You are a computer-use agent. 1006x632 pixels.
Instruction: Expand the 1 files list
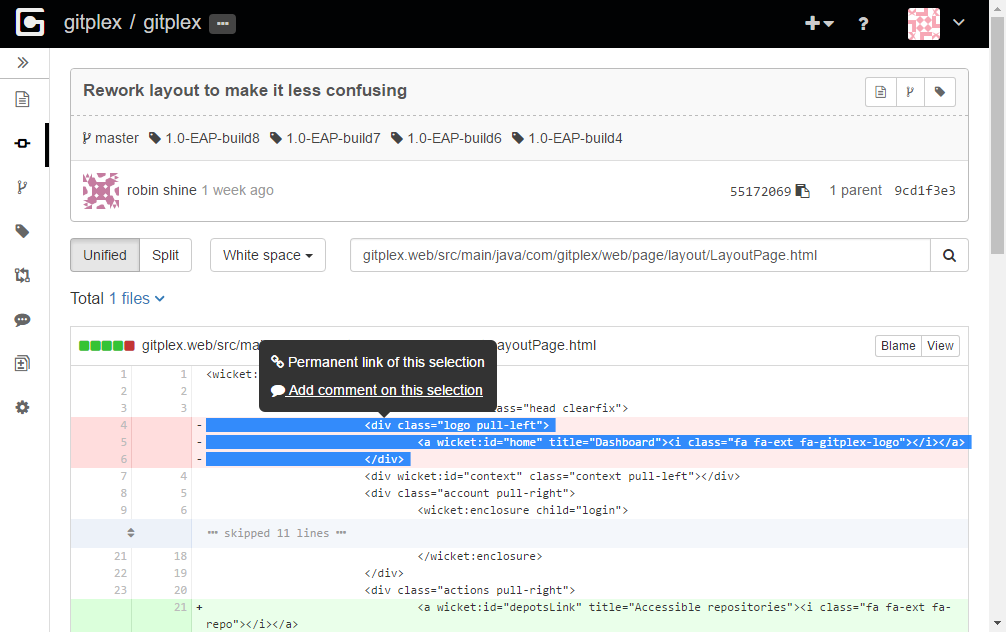[137, 298]
